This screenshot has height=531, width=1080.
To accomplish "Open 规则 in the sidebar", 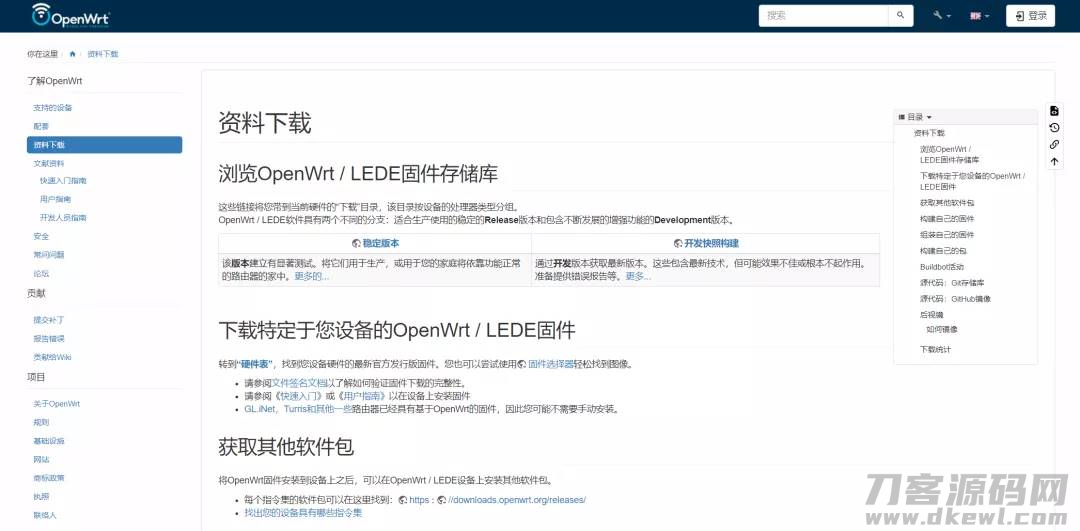I will click(x=41, y=422).
